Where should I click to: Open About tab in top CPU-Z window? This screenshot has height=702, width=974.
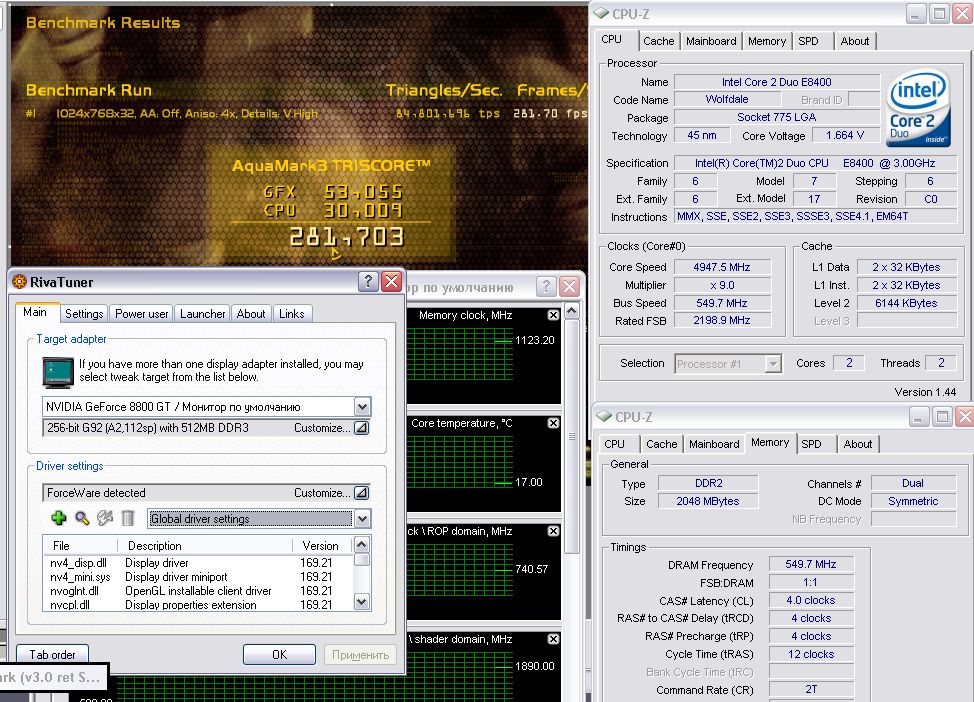pos(855,41)
